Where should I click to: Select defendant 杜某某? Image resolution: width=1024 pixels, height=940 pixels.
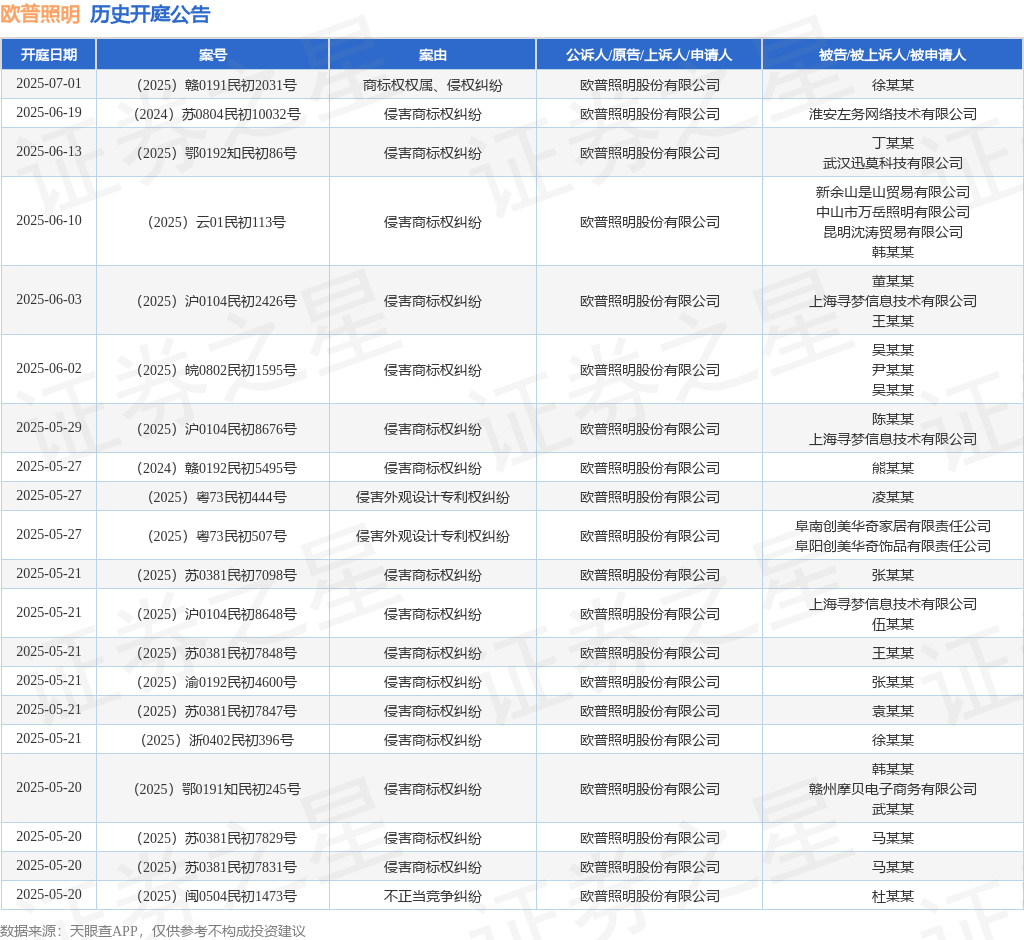[x=893, y=896]
